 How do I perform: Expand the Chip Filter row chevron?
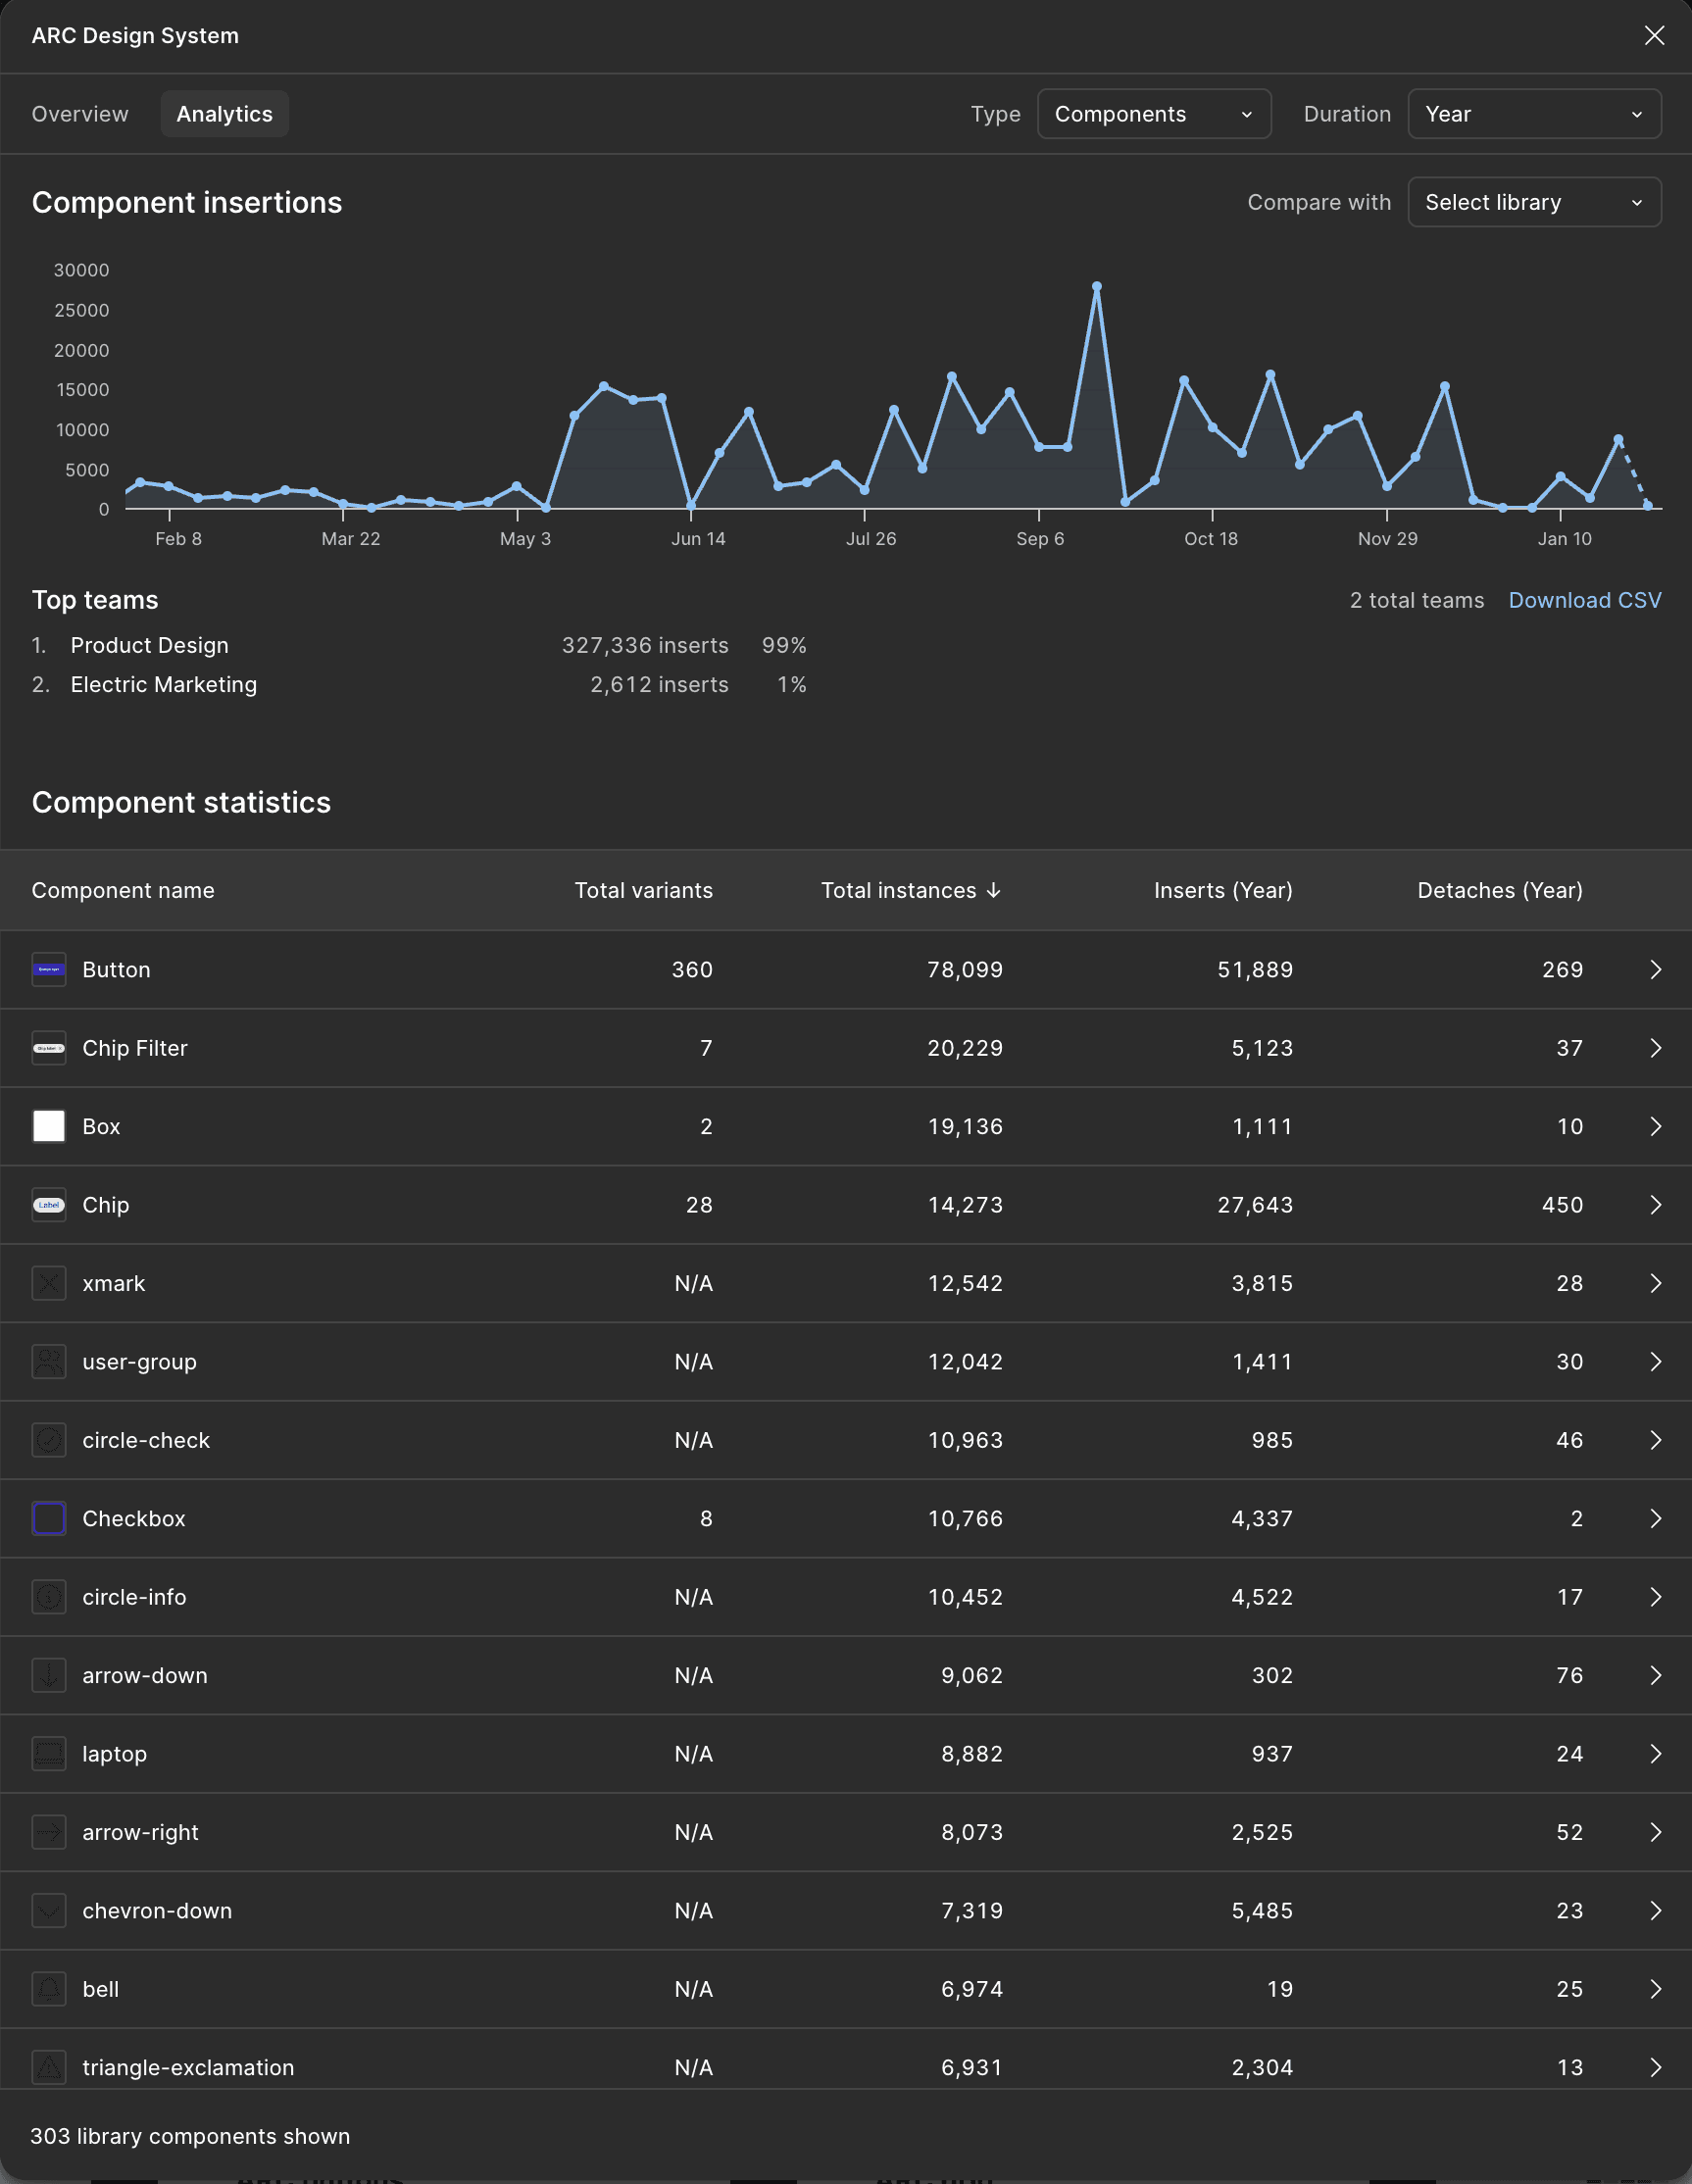[1655, 1048]
